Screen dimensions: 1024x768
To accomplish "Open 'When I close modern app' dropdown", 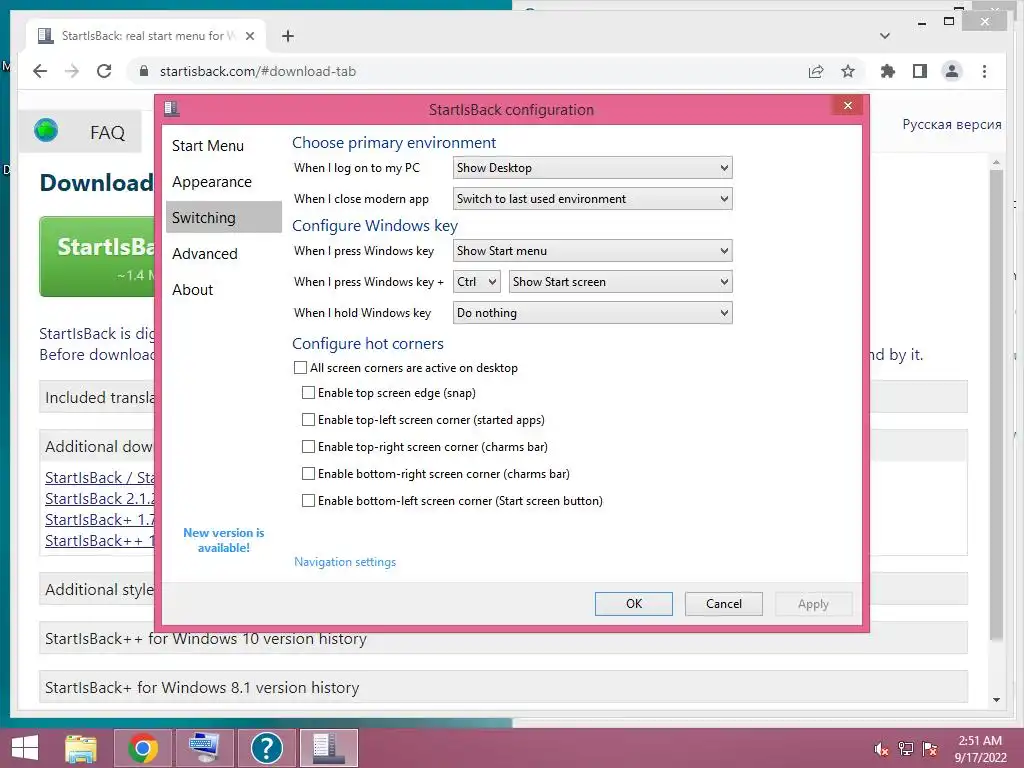I will [x=592, y=199].
